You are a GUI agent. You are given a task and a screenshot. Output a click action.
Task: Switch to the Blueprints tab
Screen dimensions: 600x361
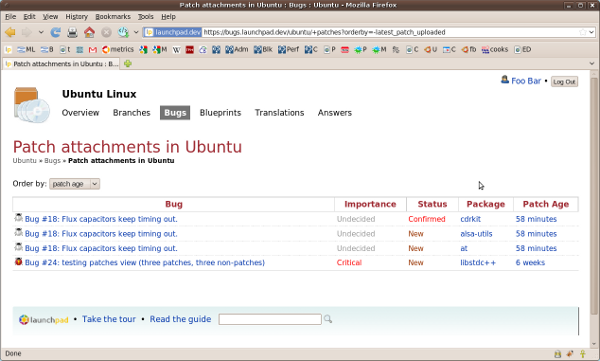click(x=220, y=113)
